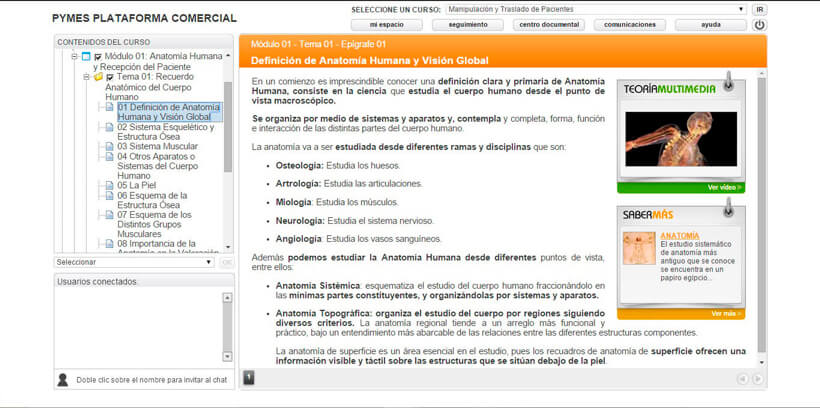Open the ayuda menu
820x408 pixels.
coord(711,25)
